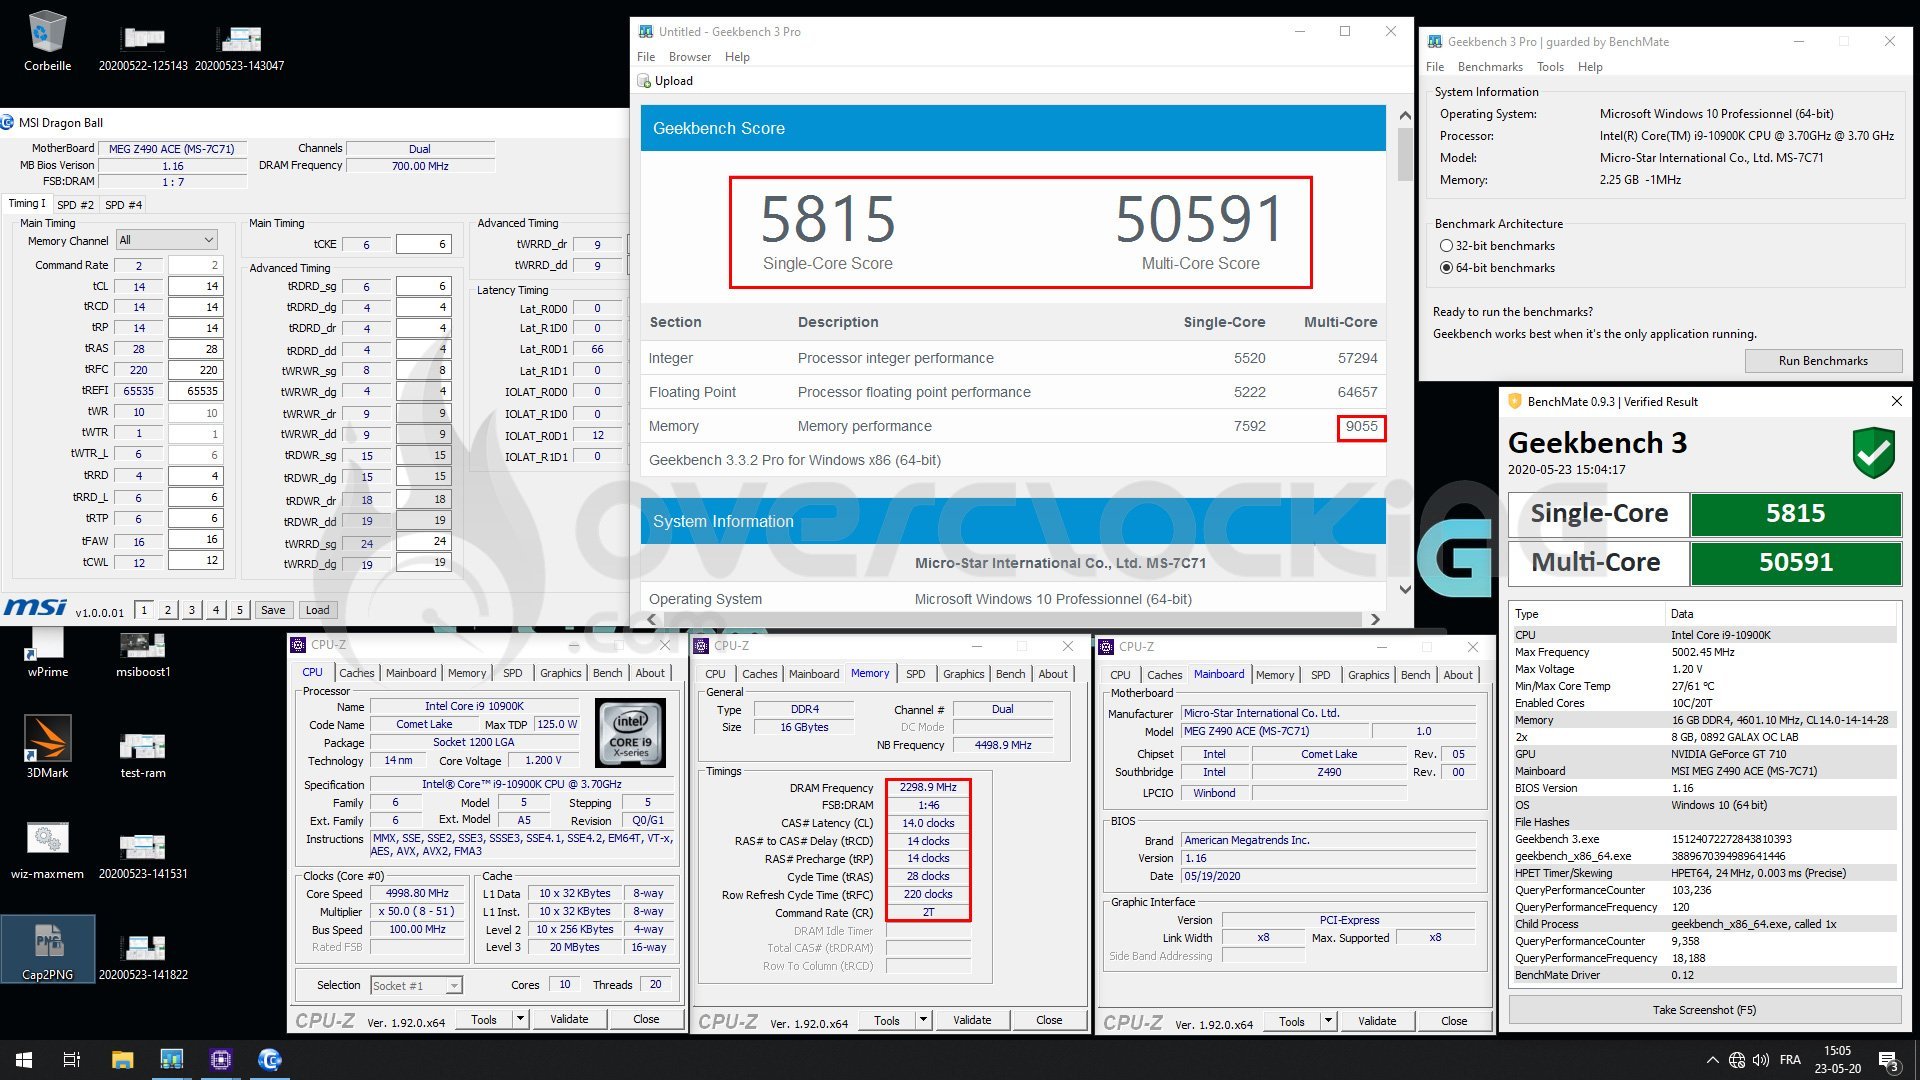Open SPD tab in Mainboard CPU-Z window
1920x1080 pixels.
1320,675
